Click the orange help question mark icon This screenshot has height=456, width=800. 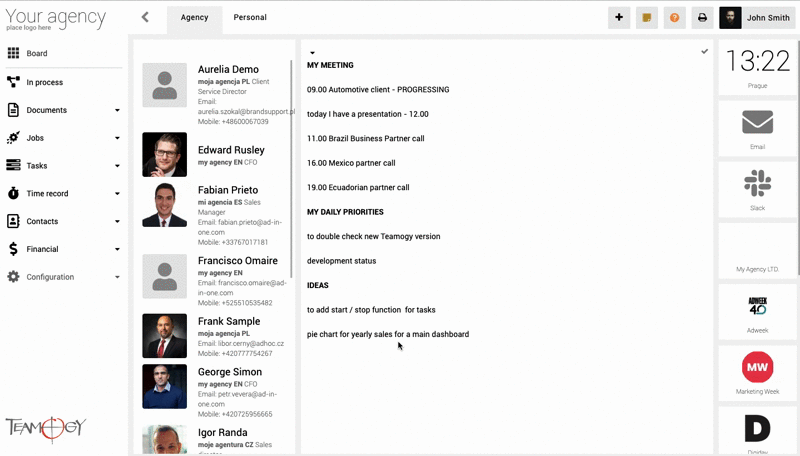674,18
